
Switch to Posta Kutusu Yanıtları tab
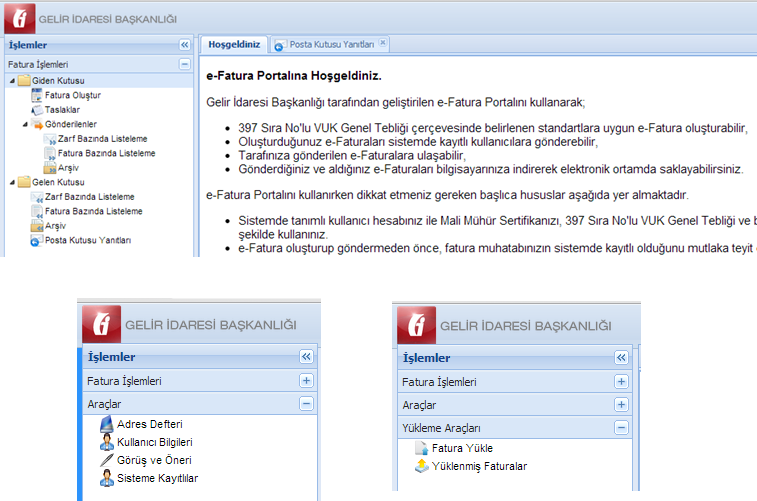pyautogui.click(x=331, y=45)
